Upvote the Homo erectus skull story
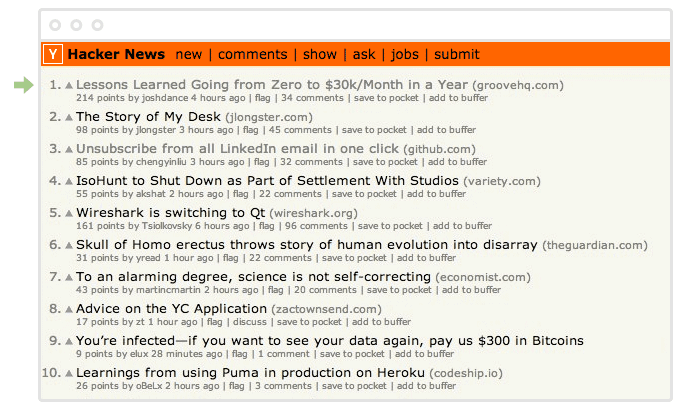 [x=69, y=245]
